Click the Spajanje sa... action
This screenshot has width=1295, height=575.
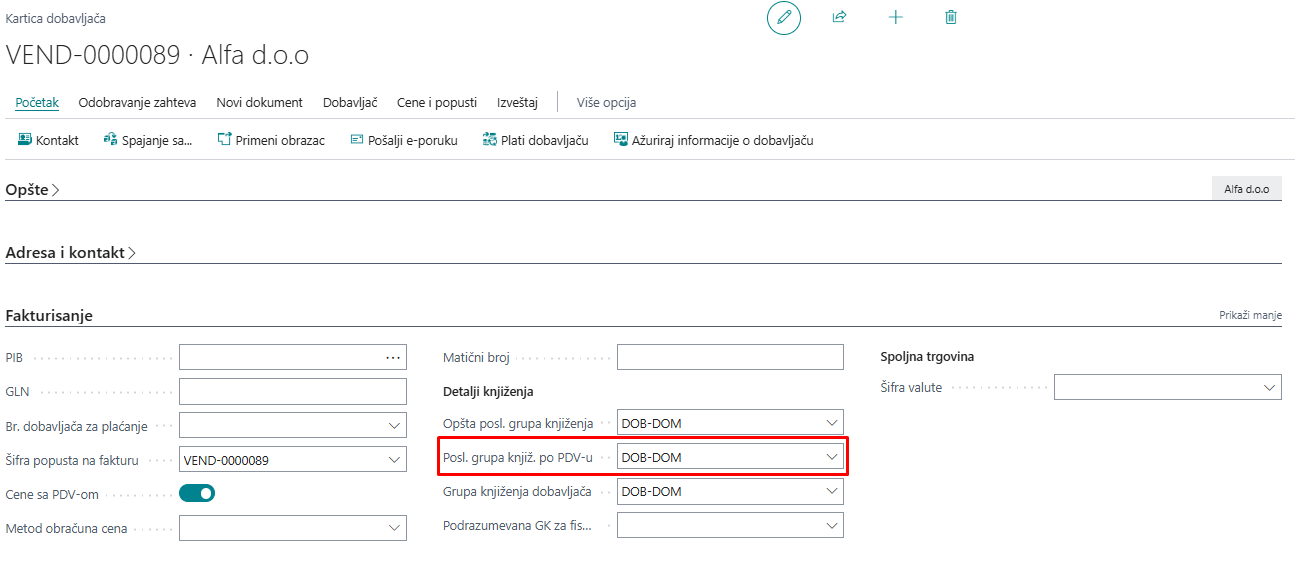pos(147,140)
